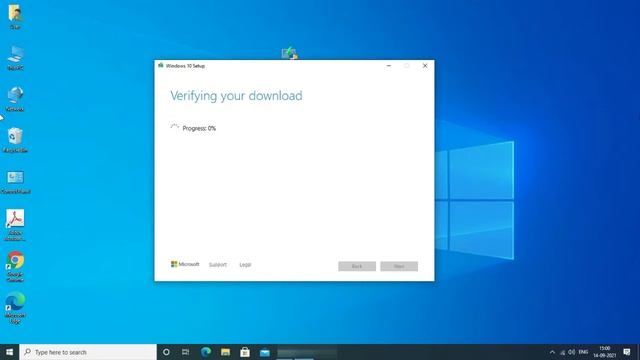Open network status tray icon
The height and width of the screenshot is (360, 640).
pyautogui.click(x=562, y=352)
